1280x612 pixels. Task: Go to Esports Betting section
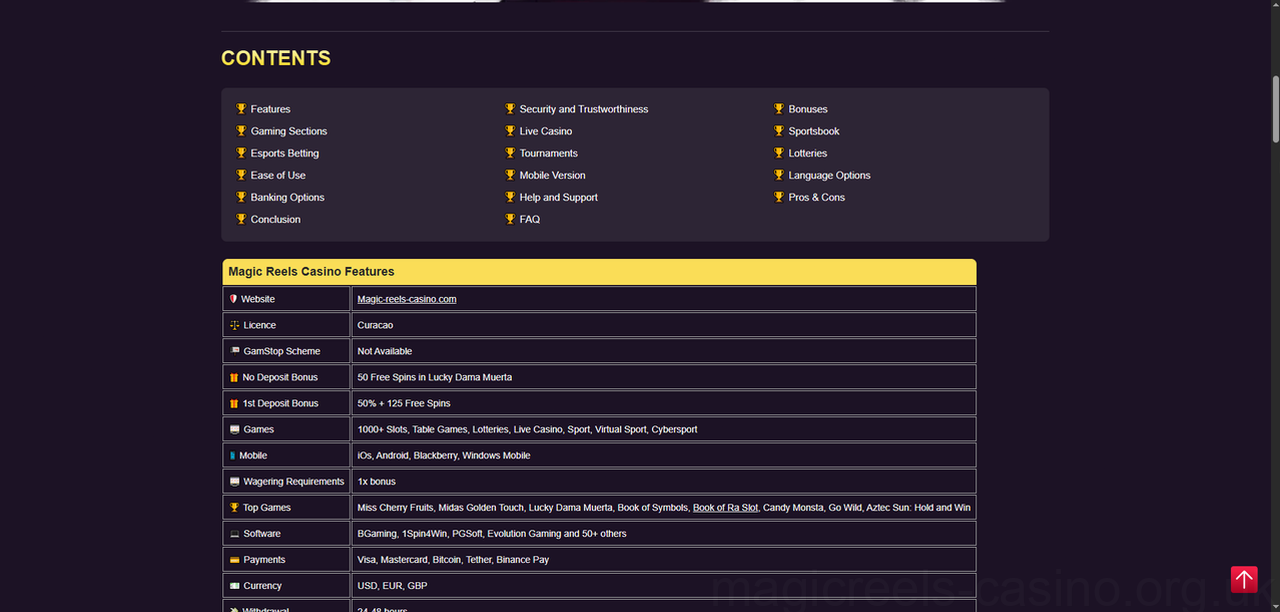[285, 153]
